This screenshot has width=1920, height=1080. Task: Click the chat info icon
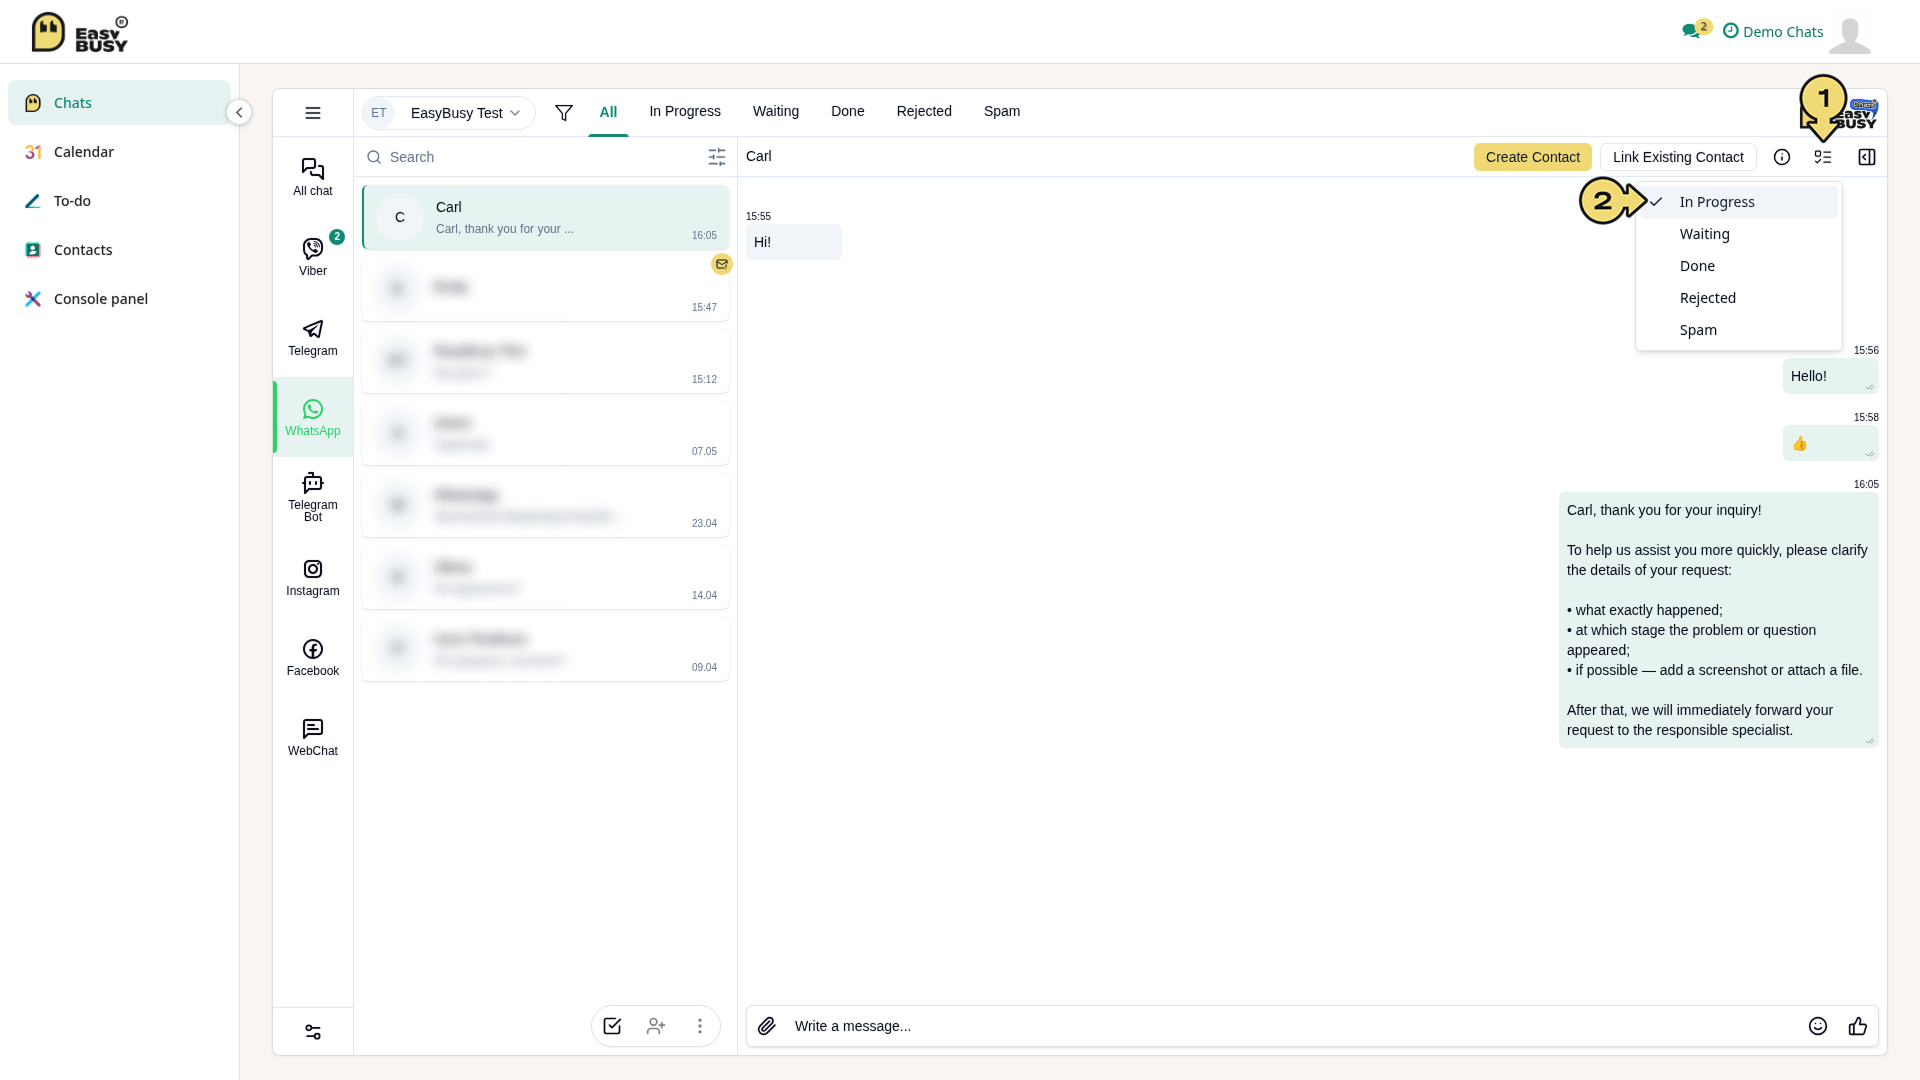(1782, 157)
